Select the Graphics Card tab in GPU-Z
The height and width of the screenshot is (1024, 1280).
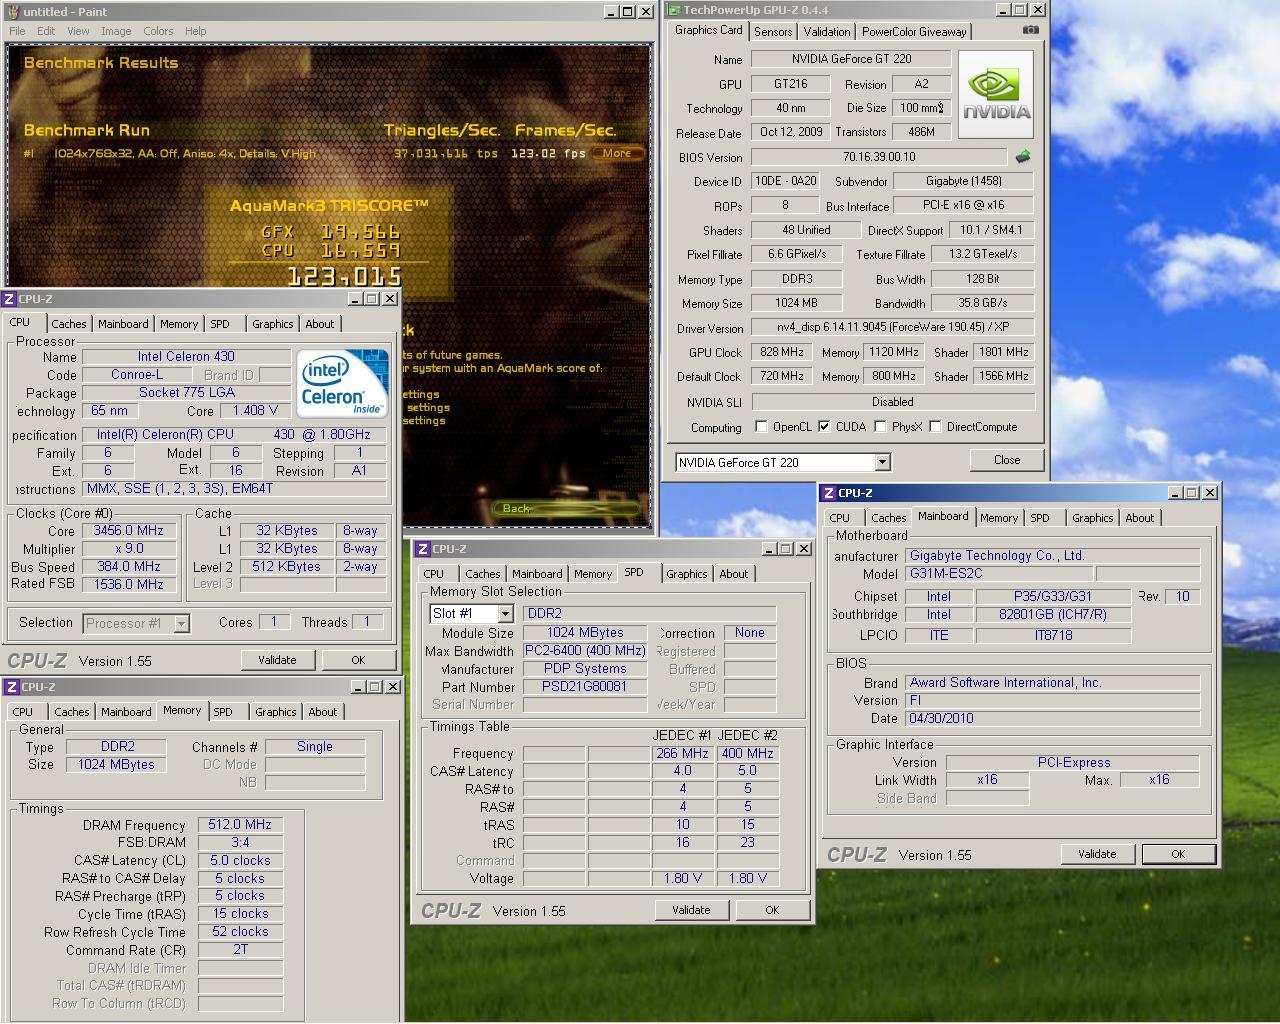click(709, 30)
